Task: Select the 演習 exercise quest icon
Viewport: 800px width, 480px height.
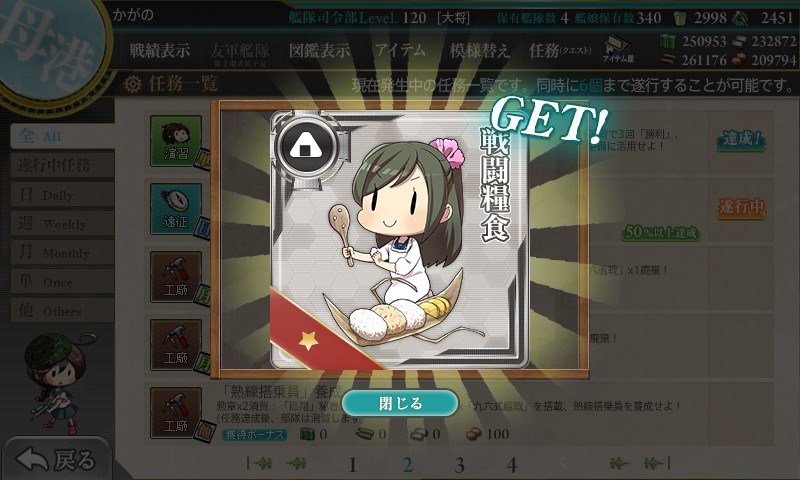Action: (x=176, y=141)
